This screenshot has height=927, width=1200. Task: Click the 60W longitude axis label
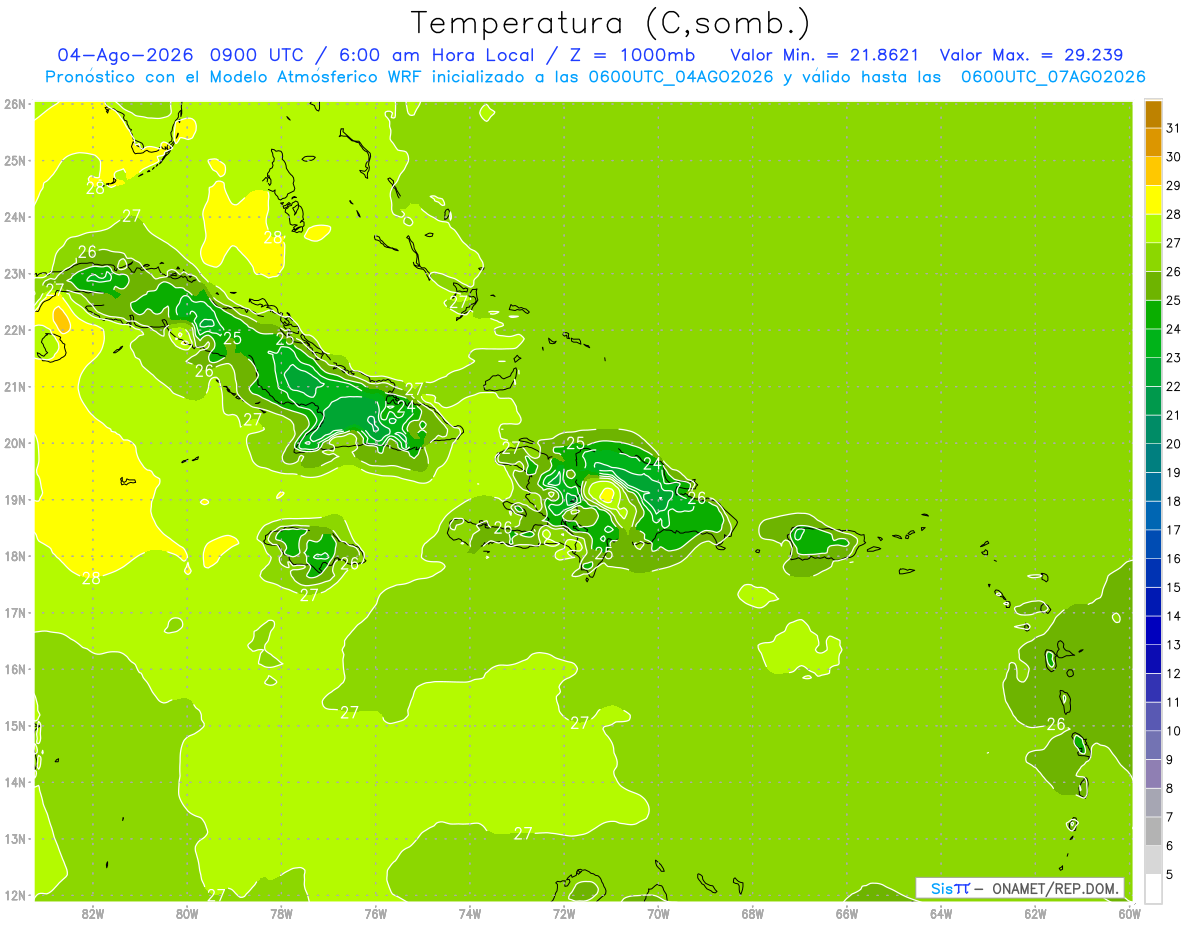pyautogui.click(x=1129, y=913)
